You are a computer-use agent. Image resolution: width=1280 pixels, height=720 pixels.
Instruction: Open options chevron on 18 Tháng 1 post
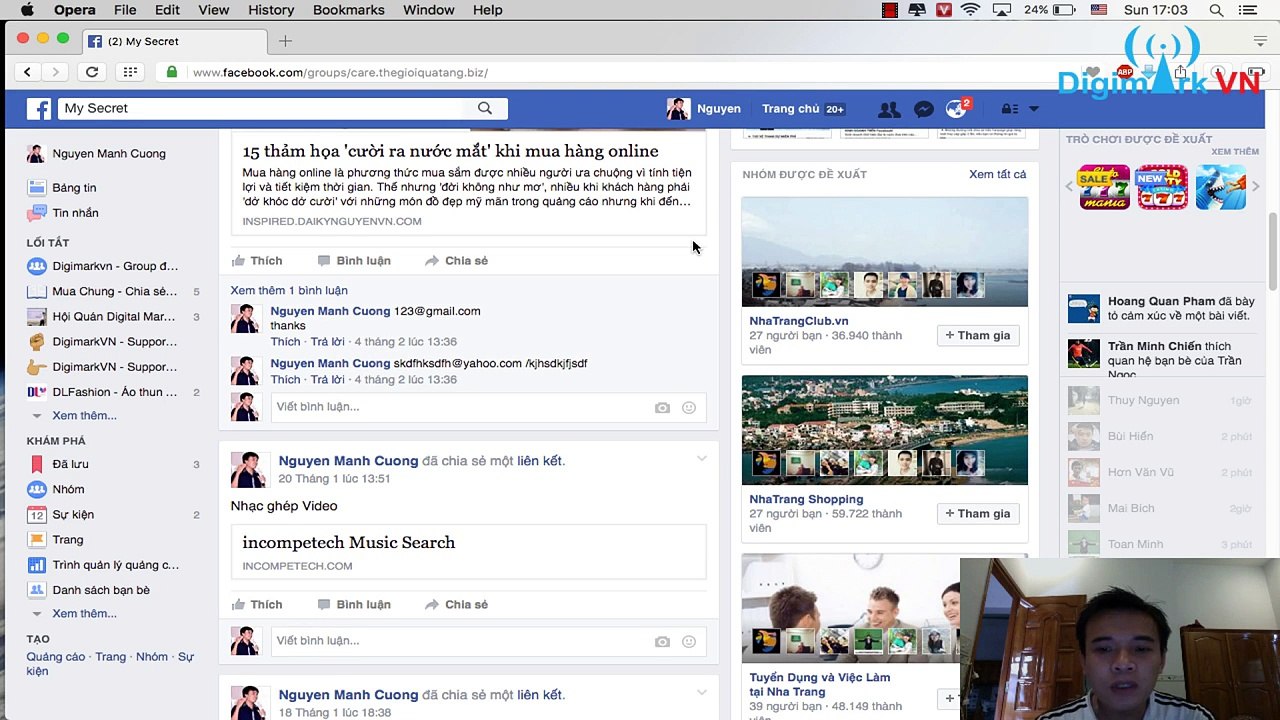tap(701, 693)
